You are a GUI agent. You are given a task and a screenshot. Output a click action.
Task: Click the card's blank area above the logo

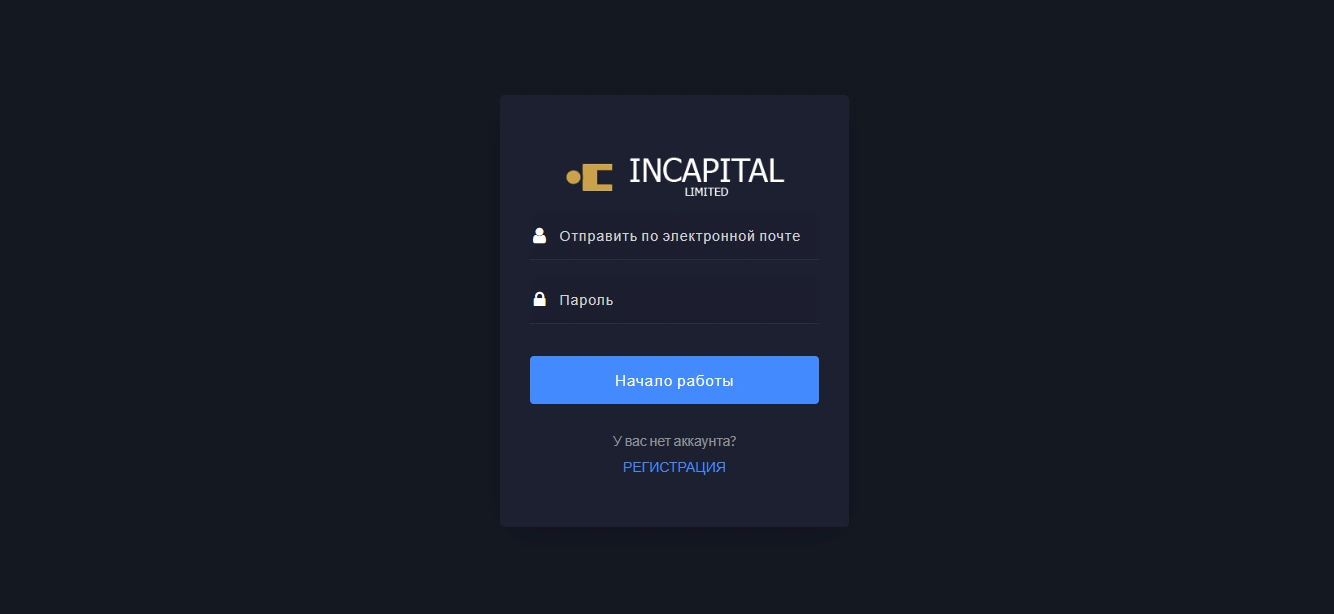pyautogui.click(x=674, y=122)
